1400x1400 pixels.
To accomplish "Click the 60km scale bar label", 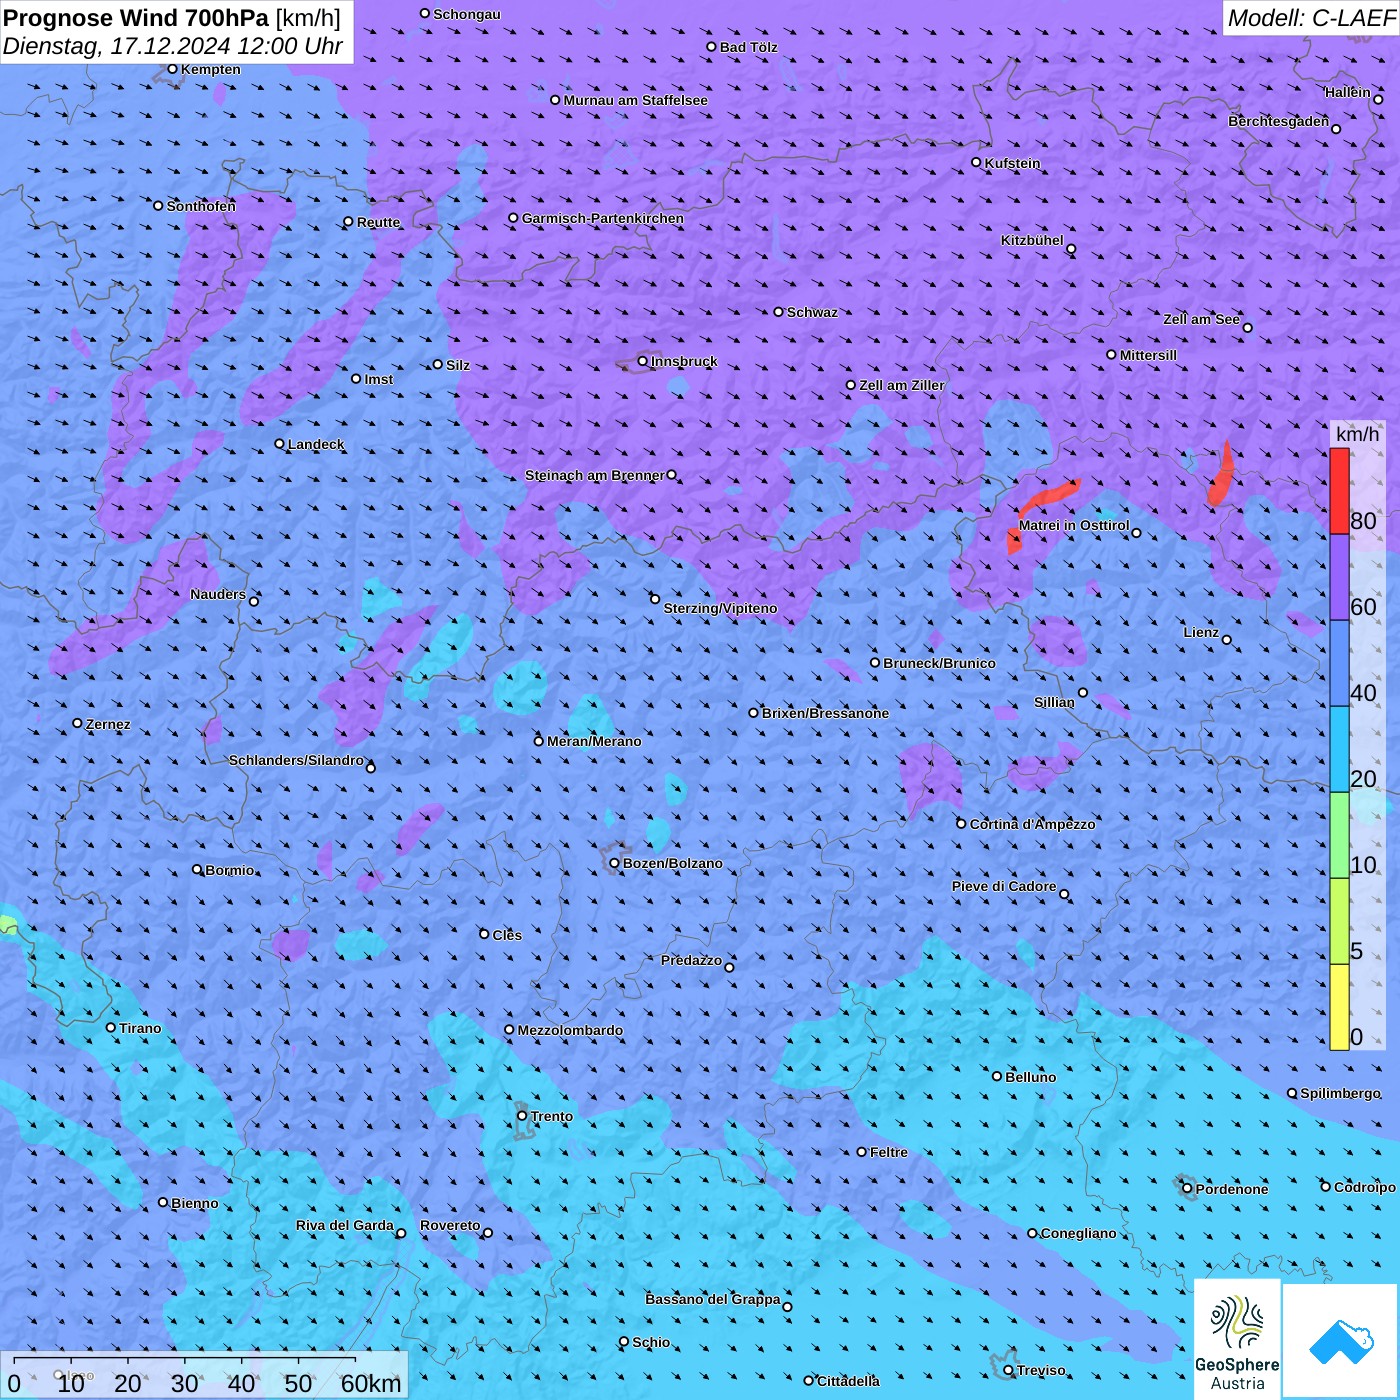I will (371, 1383).
